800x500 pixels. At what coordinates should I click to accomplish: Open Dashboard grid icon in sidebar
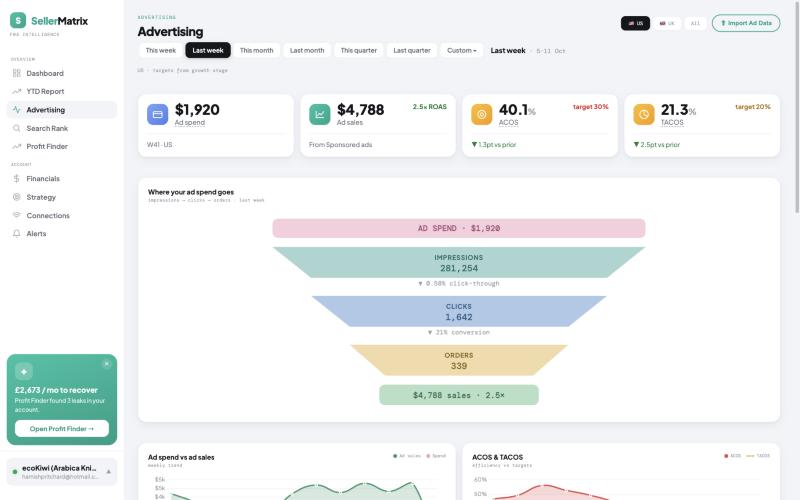click(16, 73)
